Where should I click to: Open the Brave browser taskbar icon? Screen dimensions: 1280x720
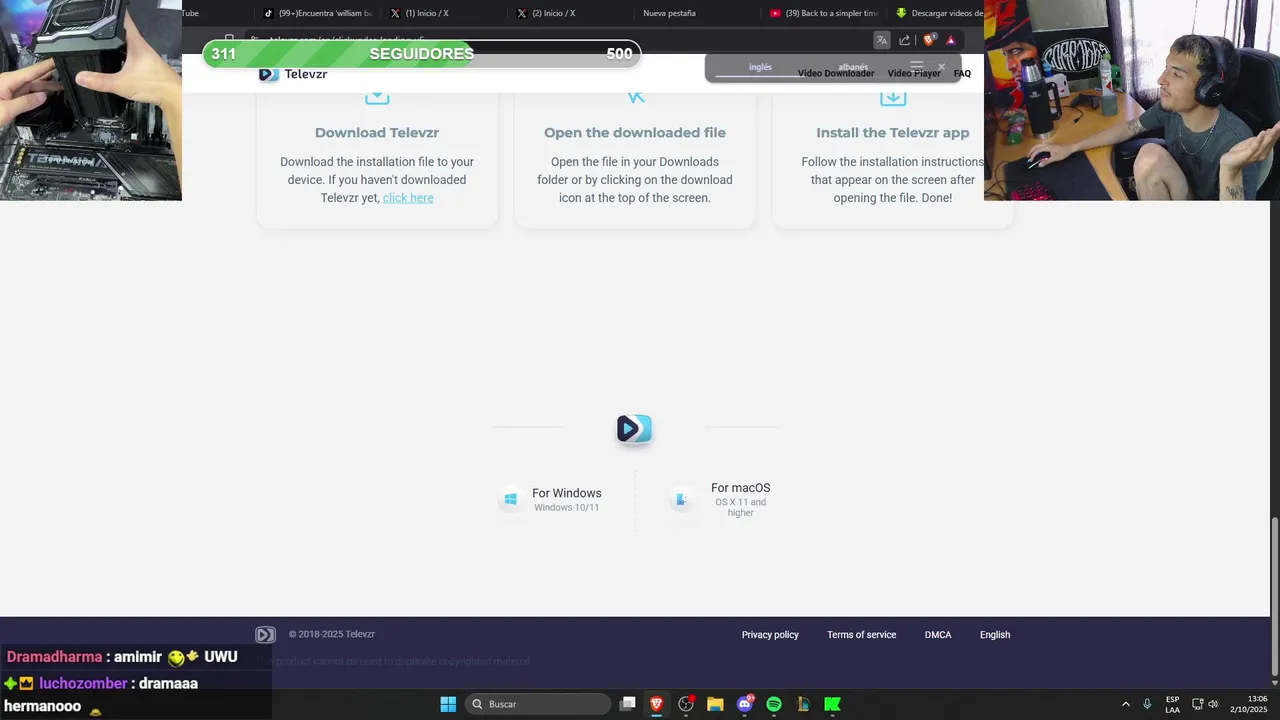pos(657,704)
